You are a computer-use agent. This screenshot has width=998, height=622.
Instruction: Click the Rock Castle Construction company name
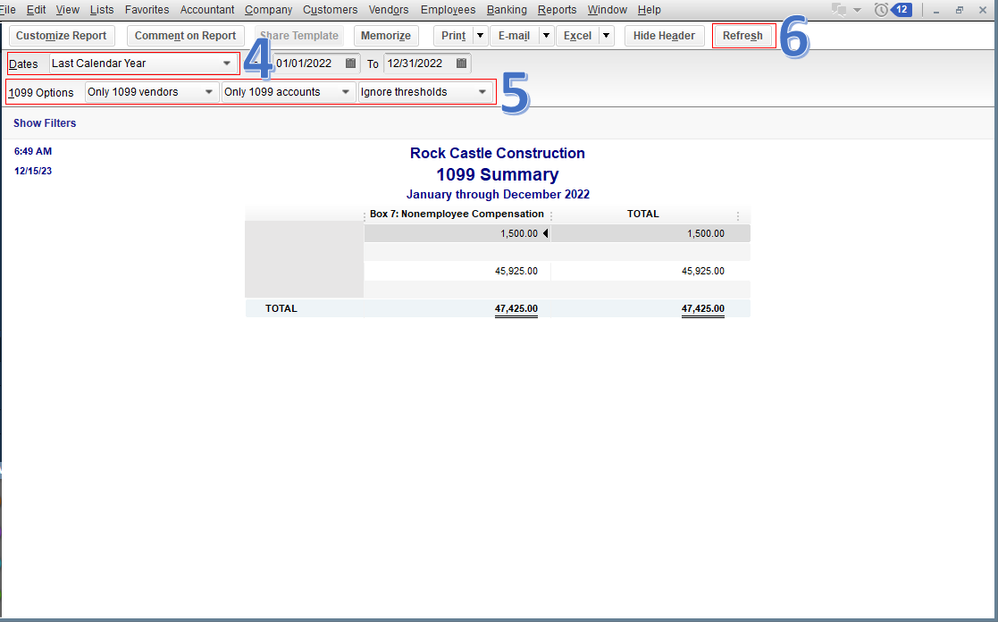click(x=497, y=153)
